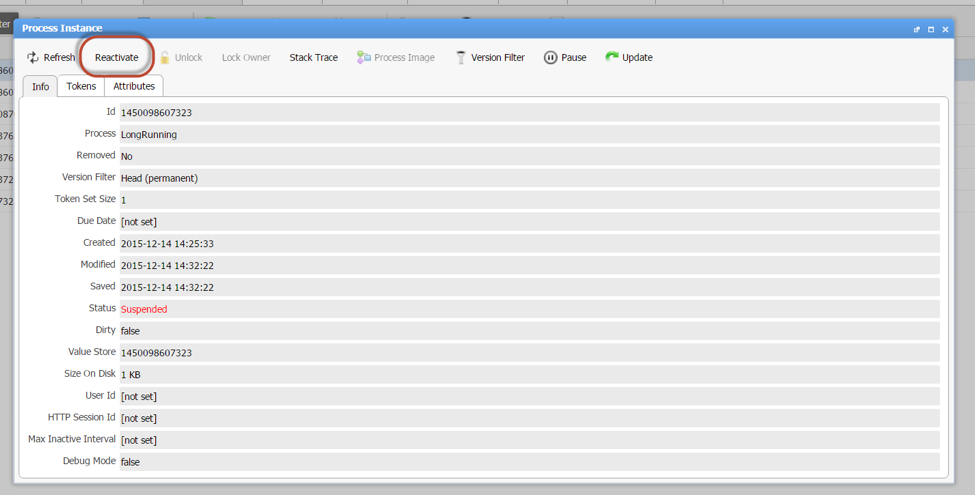975x495 pixels.
Task: Click the HTTP Session Id [not set] value
Action: pos(139,419)
